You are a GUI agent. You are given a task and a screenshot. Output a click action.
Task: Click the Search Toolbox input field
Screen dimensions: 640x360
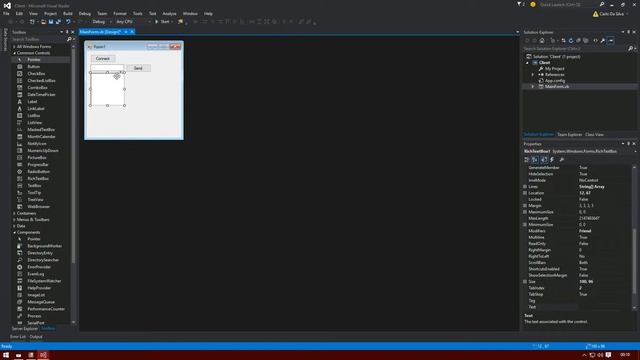point(39,39)
